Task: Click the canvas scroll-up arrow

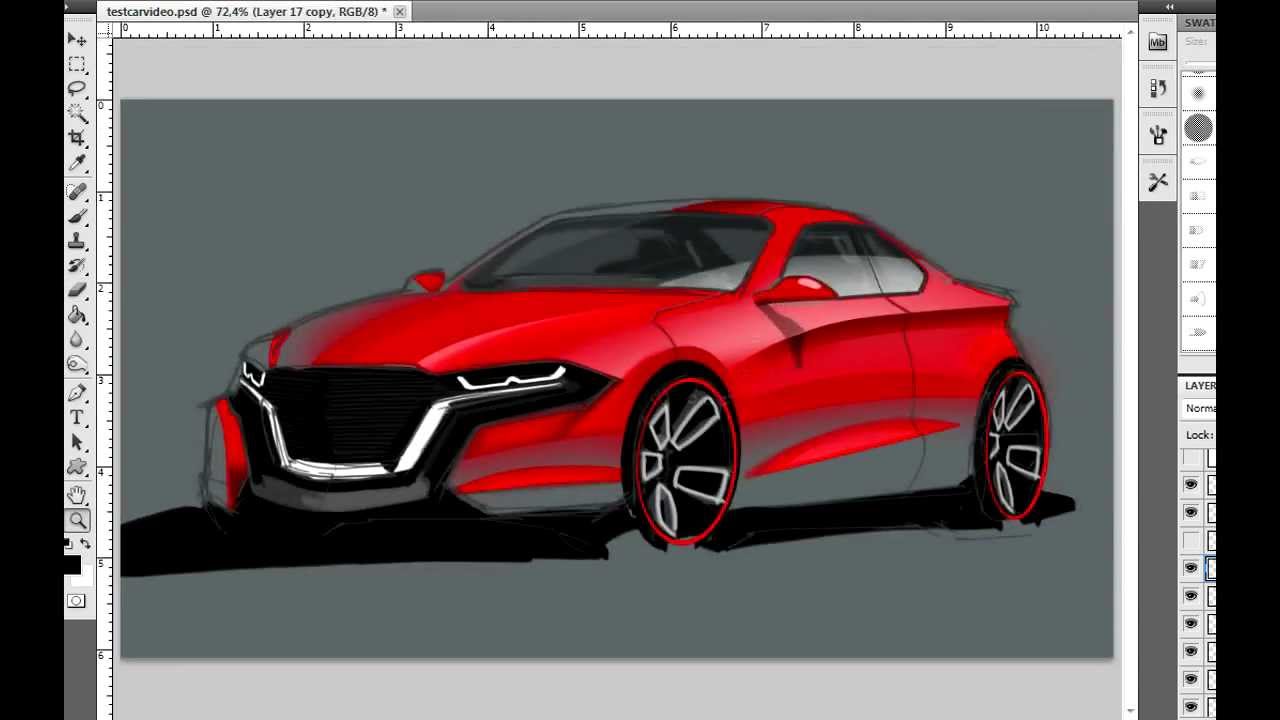Action: pos(1131,33)
